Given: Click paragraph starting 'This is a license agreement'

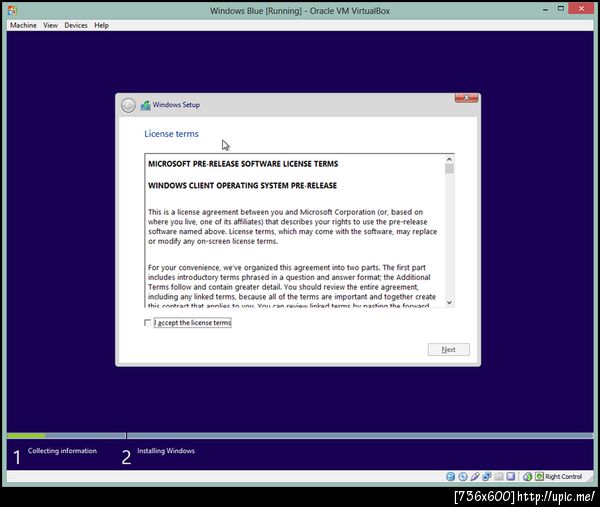Looking at the screenshot, I should [x=293, y=227].
